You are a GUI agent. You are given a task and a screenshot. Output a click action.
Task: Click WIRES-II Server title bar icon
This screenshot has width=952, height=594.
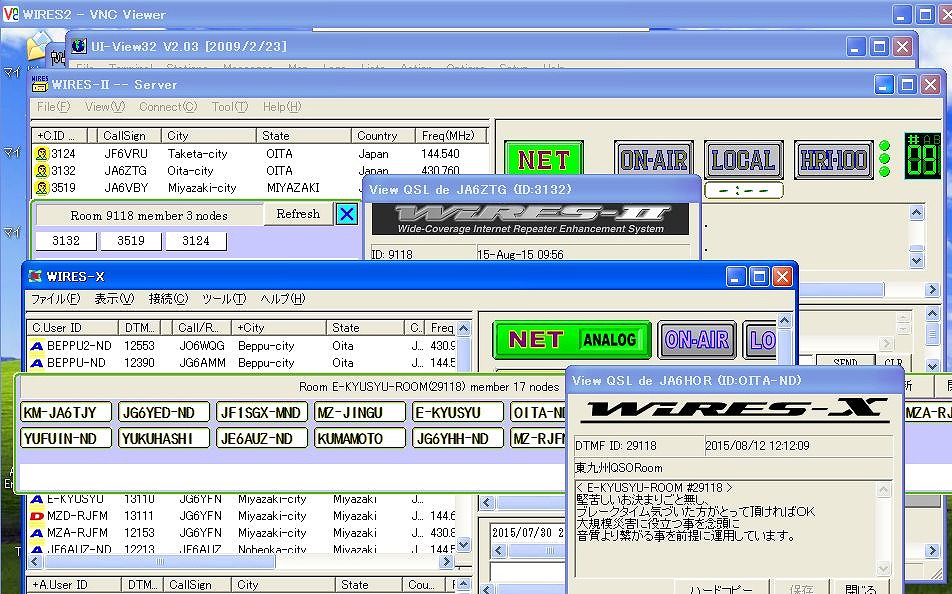[39, 84]
